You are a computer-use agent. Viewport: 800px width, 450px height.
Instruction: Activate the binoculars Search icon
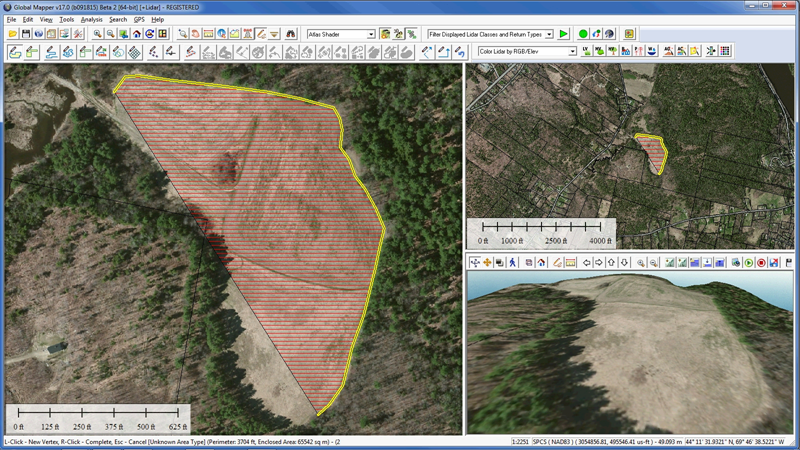tap(290, 34)
